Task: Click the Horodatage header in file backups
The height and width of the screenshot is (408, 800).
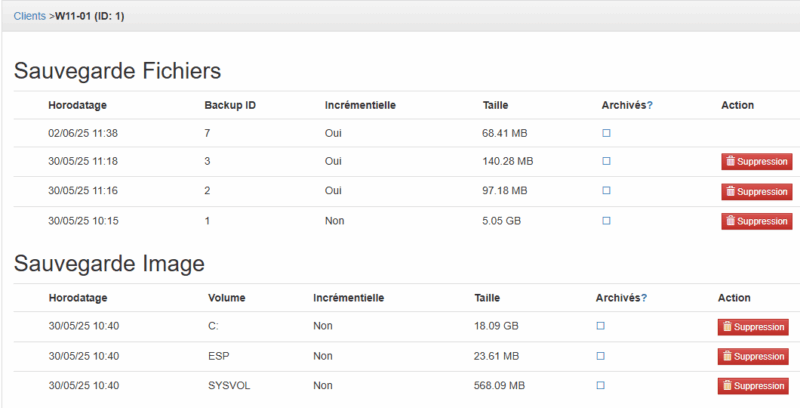Action: click(77, 105)
